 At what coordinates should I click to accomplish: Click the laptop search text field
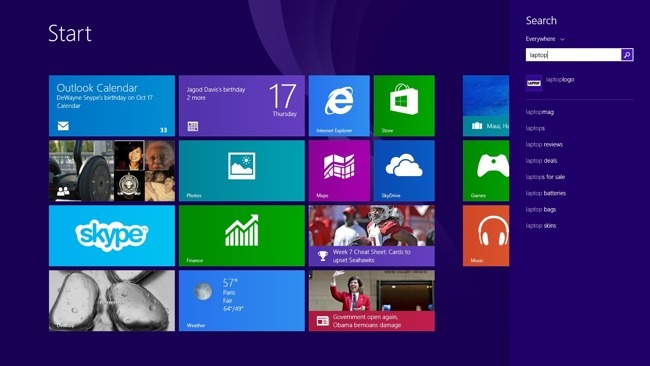573,55
